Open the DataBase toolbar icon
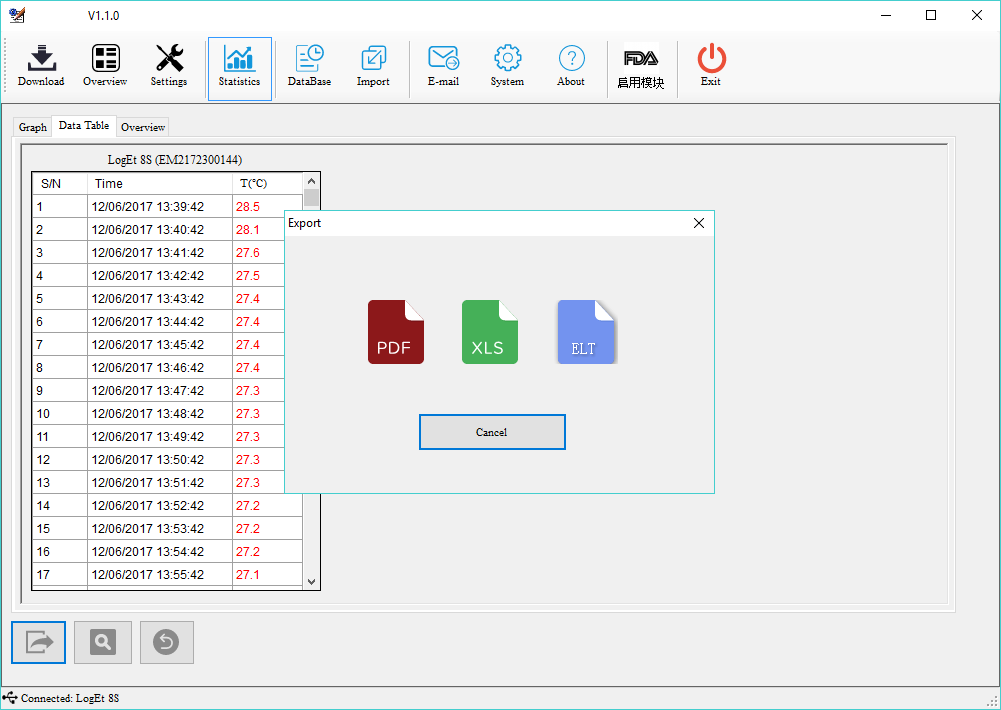The width and height of the screenshot is (1001, 710). pyautogui.click(x=309, y=67)
